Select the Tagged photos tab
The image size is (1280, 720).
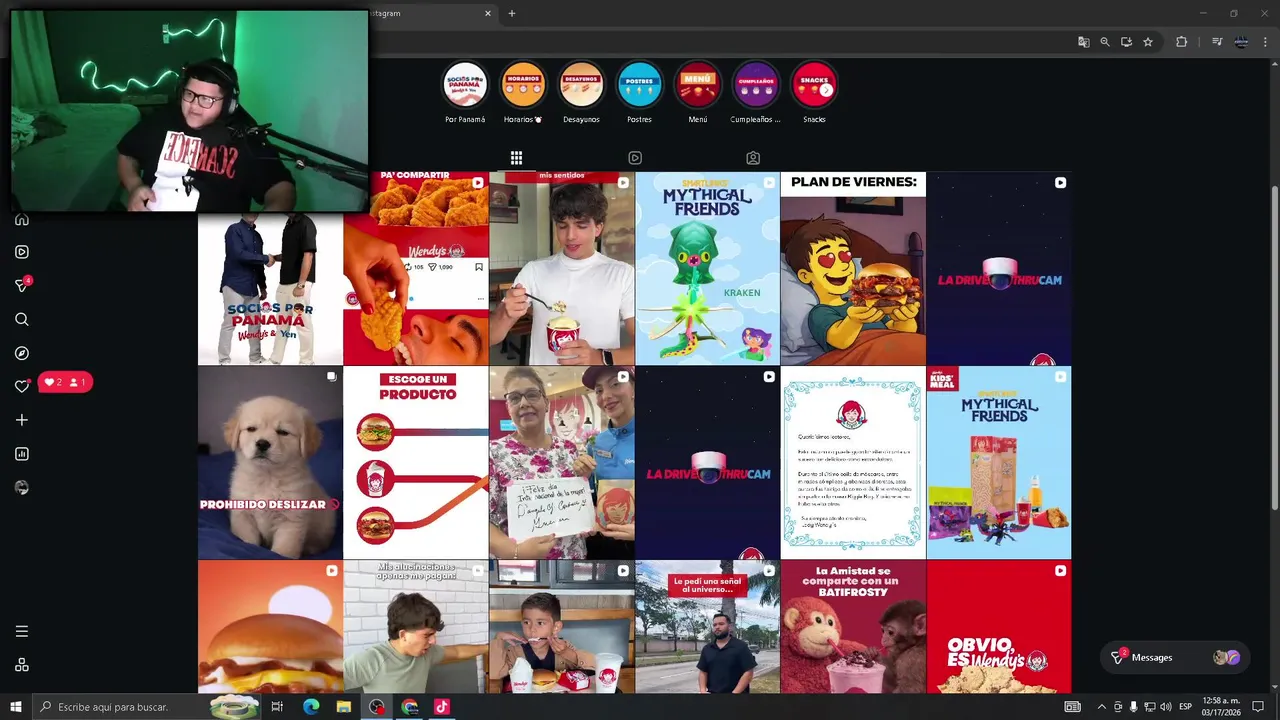(x=753, y=158)
